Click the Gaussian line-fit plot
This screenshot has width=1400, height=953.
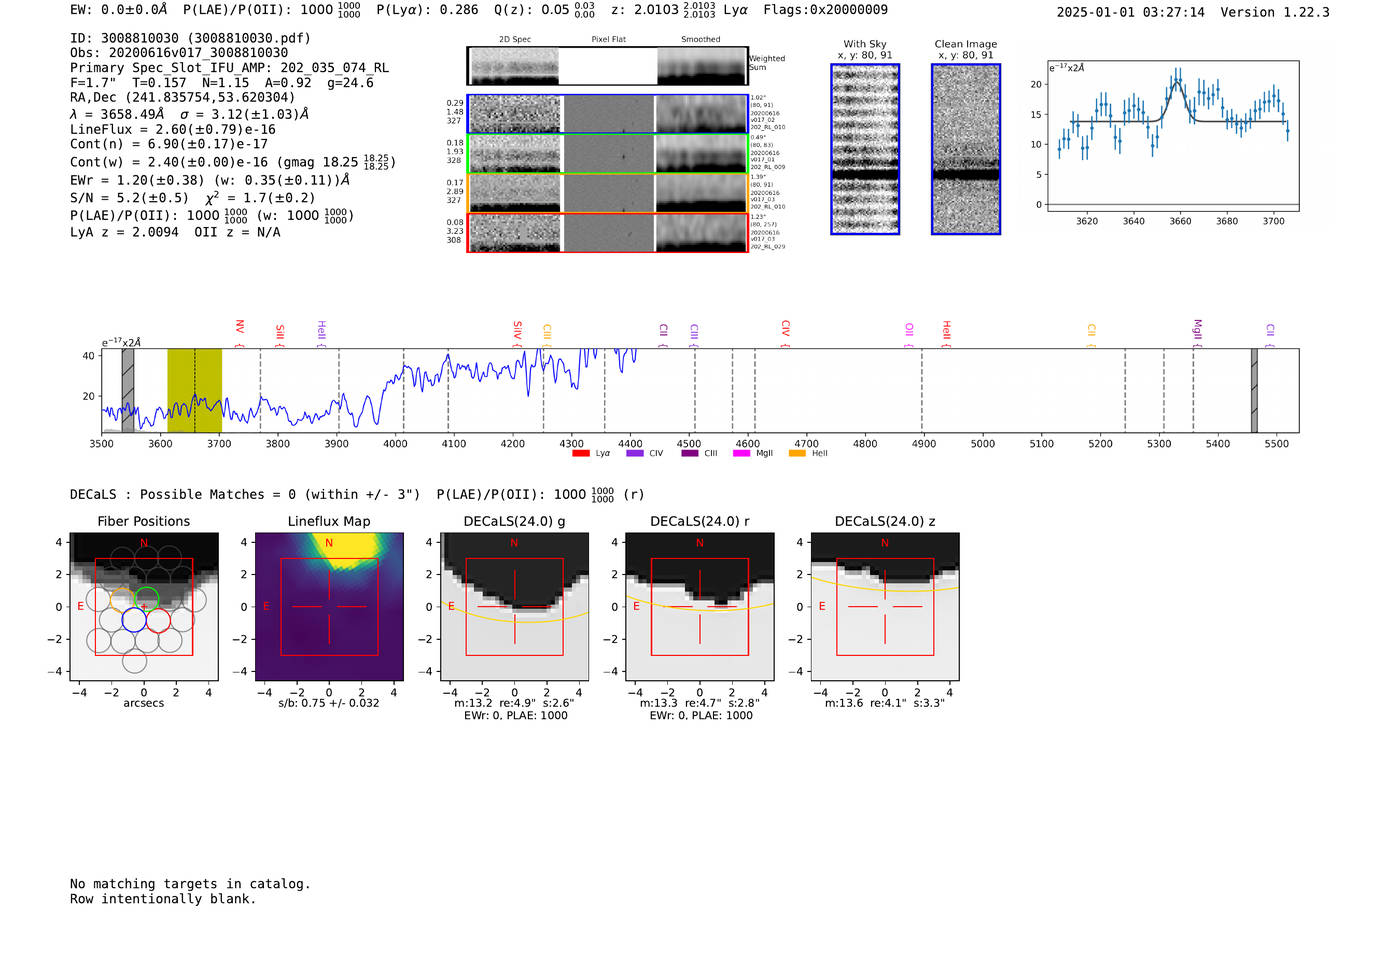point(1172,136)
